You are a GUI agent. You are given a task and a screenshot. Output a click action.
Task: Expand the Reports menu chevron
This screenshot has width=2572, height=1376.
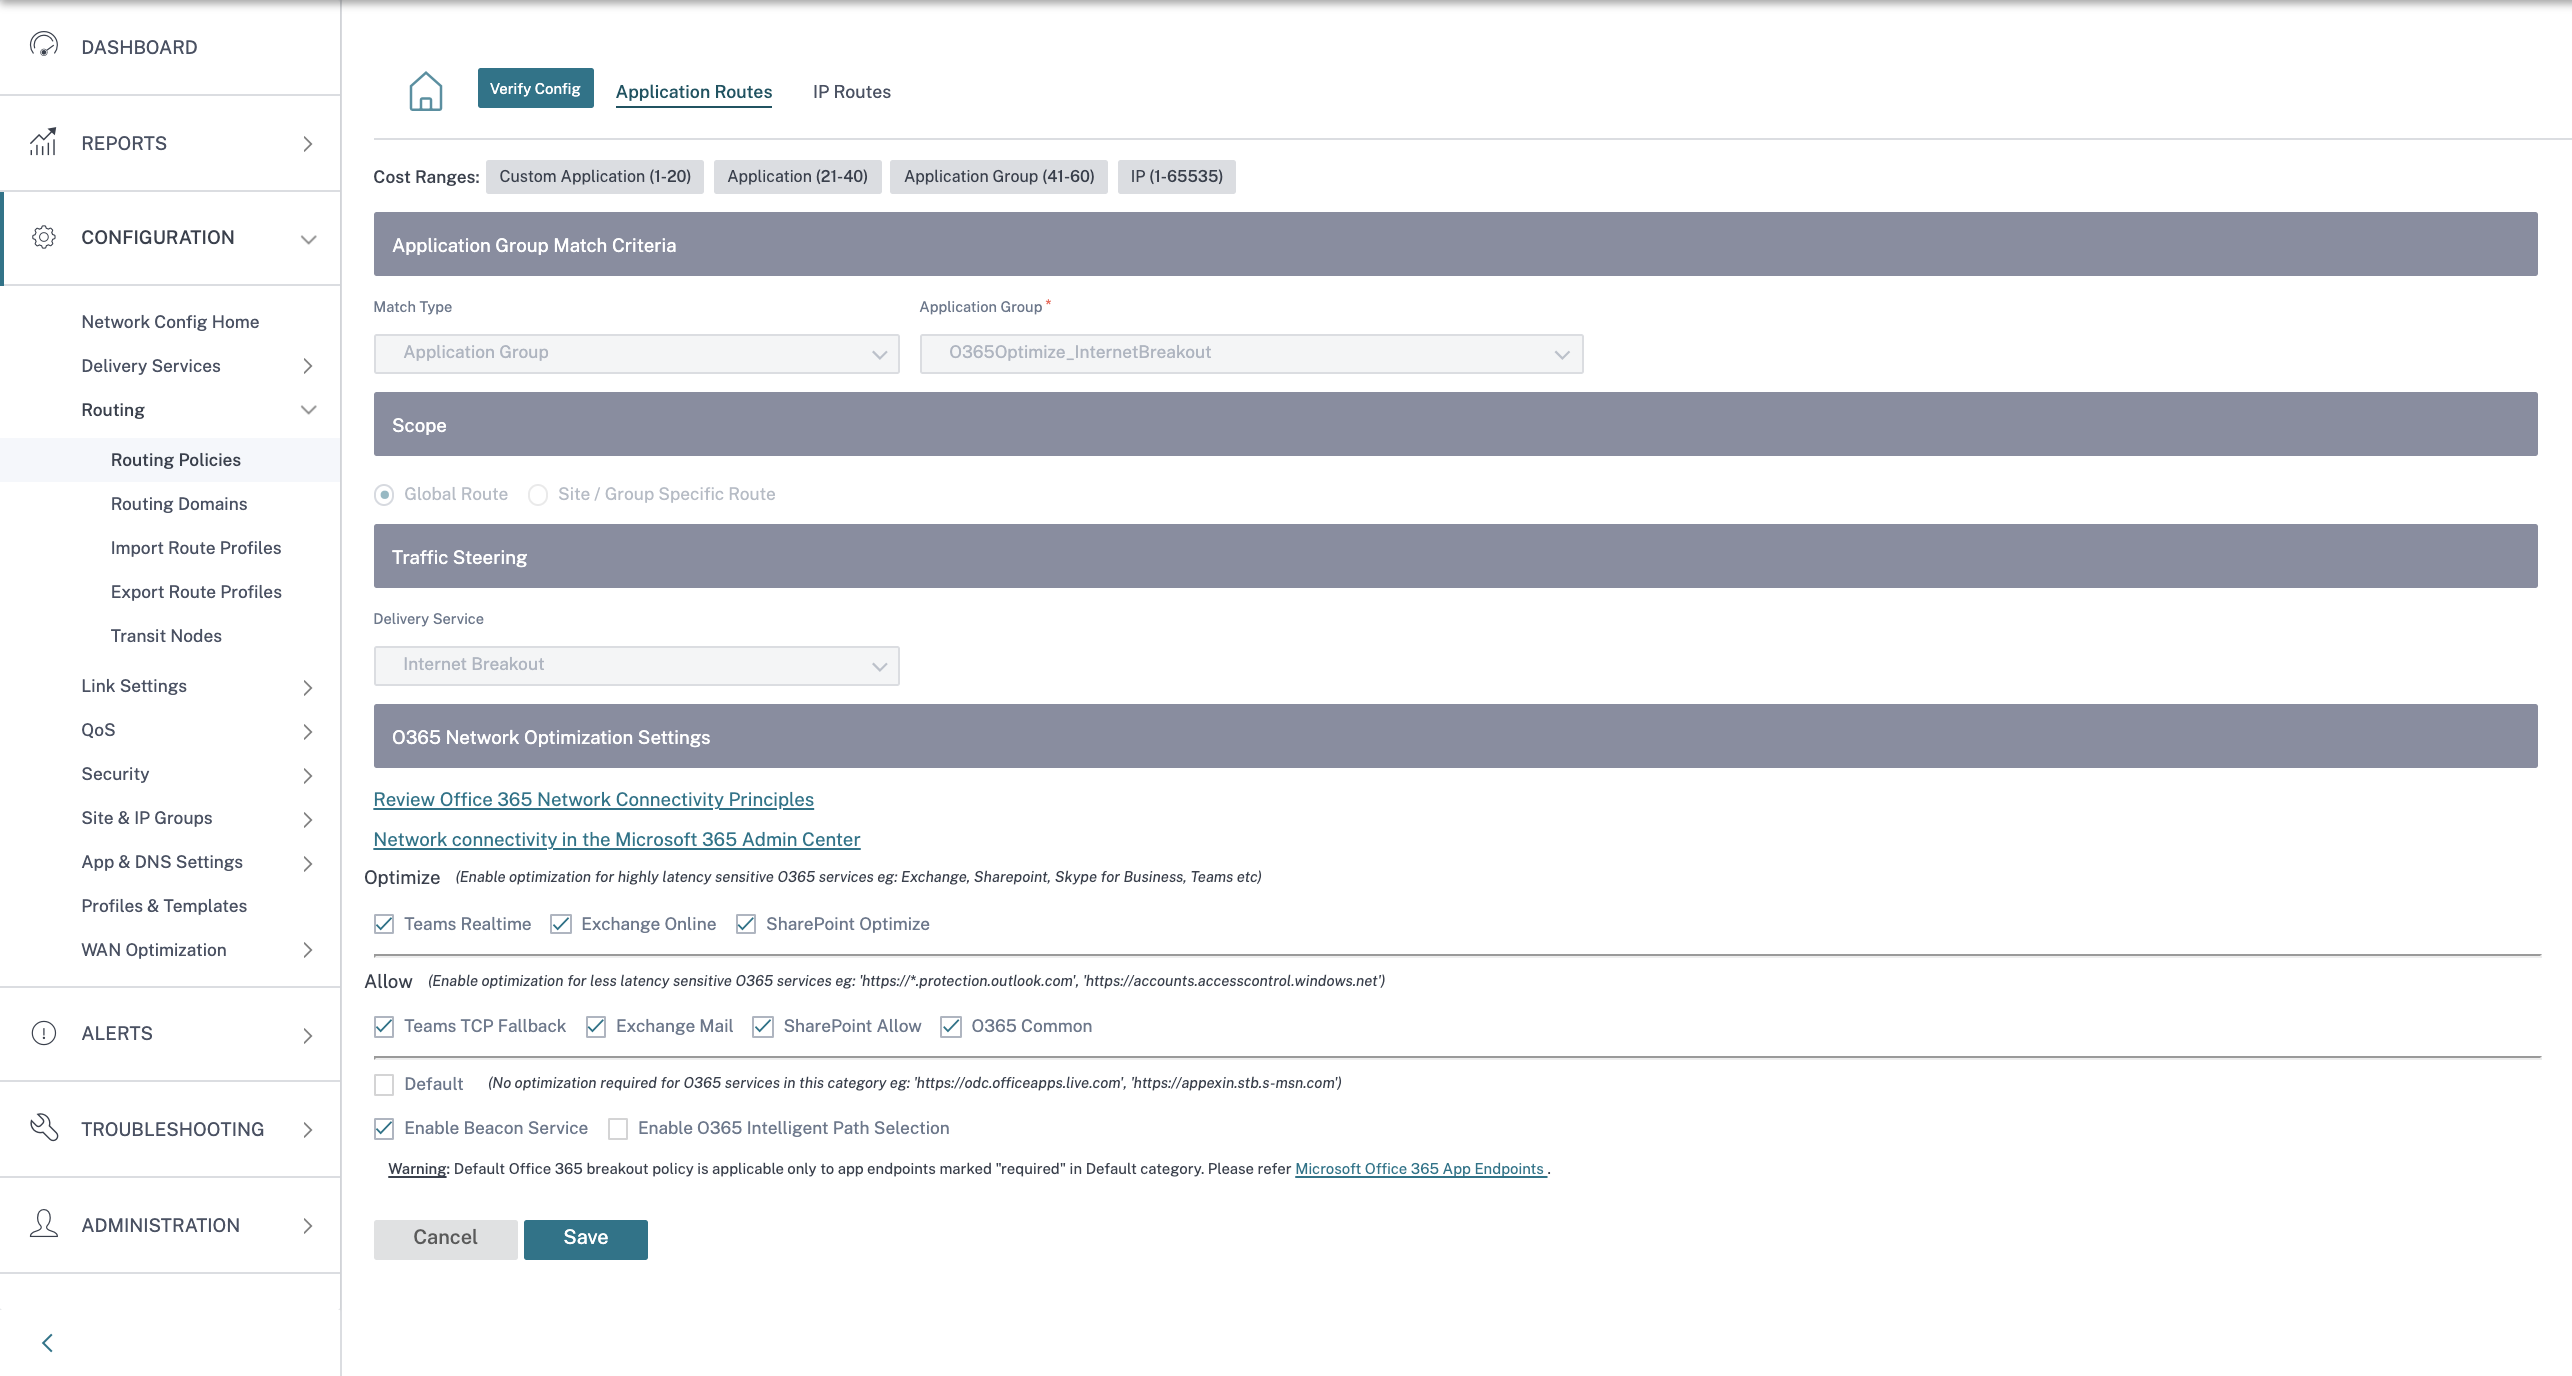(x=308, y=143)
